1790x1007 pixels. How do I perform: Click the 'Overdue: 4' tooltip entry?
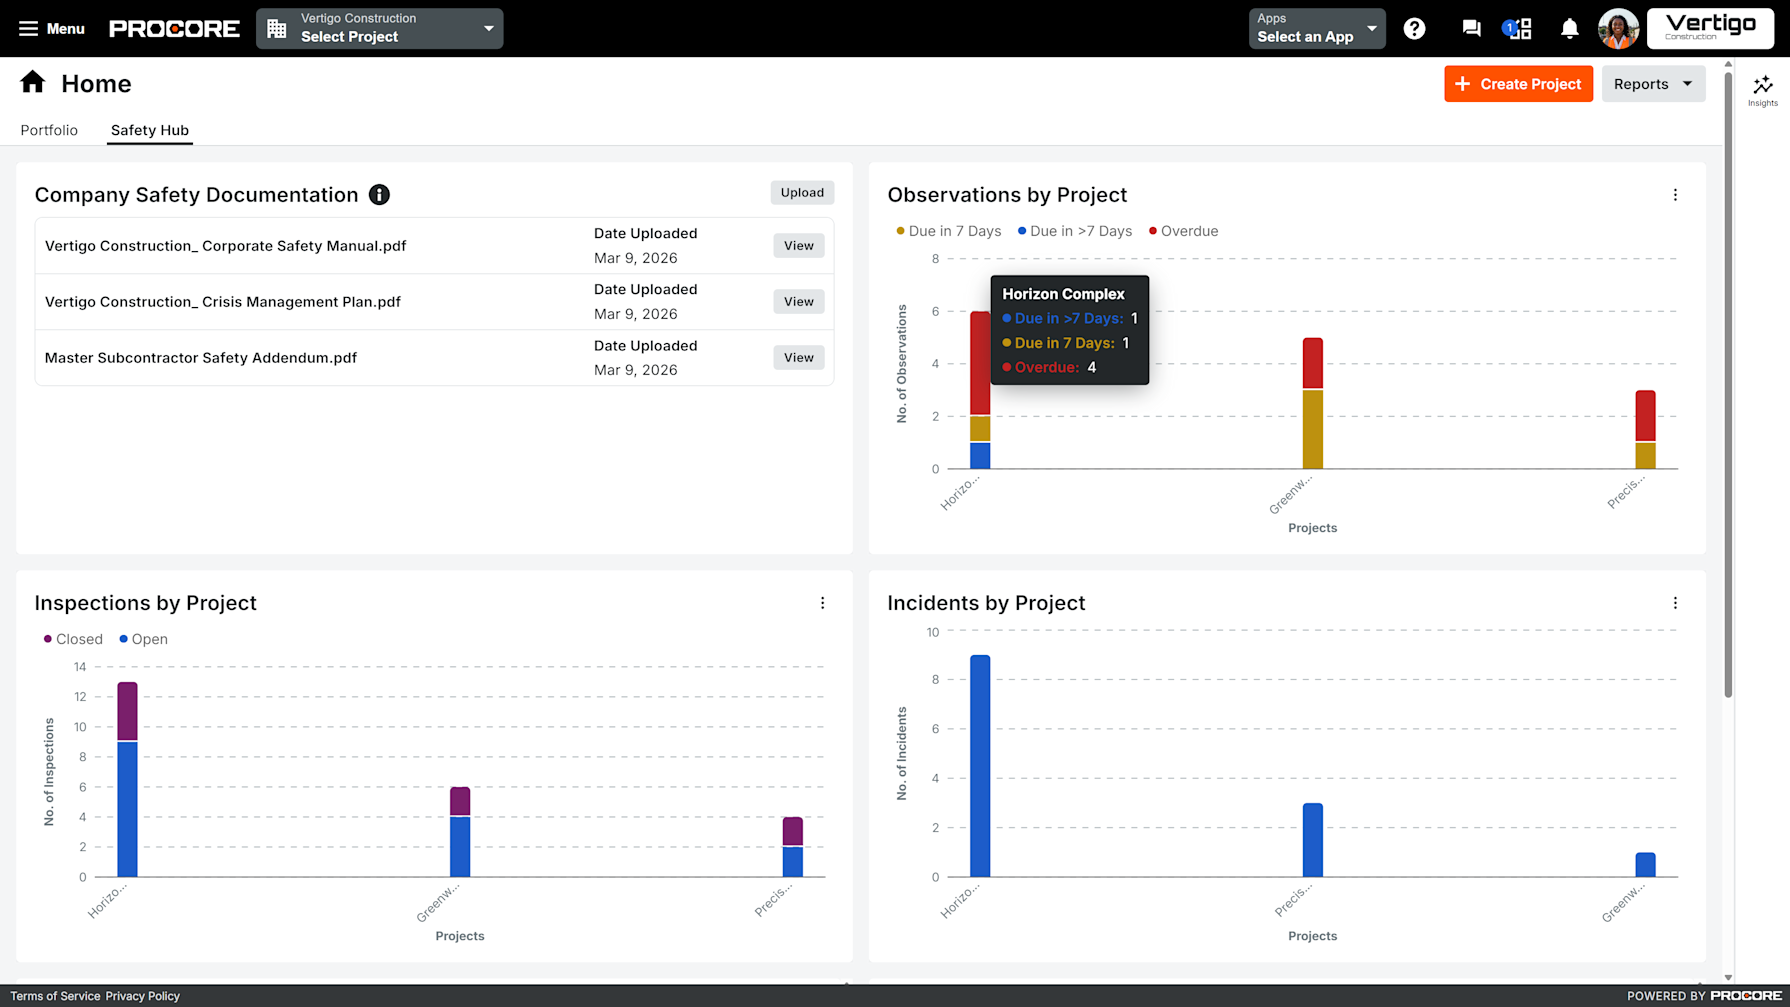[x=1049, y=367]
